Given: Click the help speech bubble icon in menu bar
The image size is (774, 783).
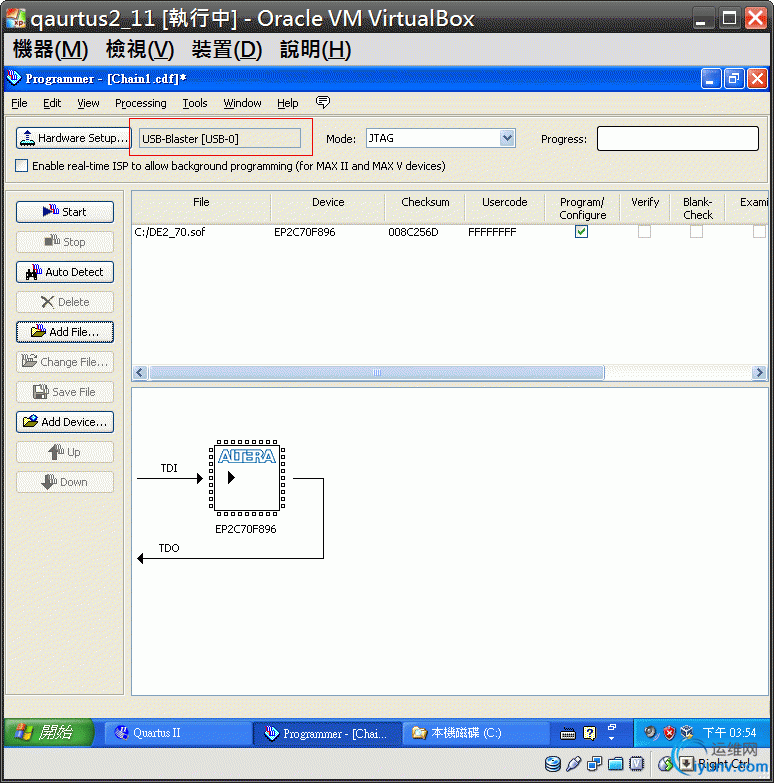Looking at the screenshot, I should click(323, 102).
